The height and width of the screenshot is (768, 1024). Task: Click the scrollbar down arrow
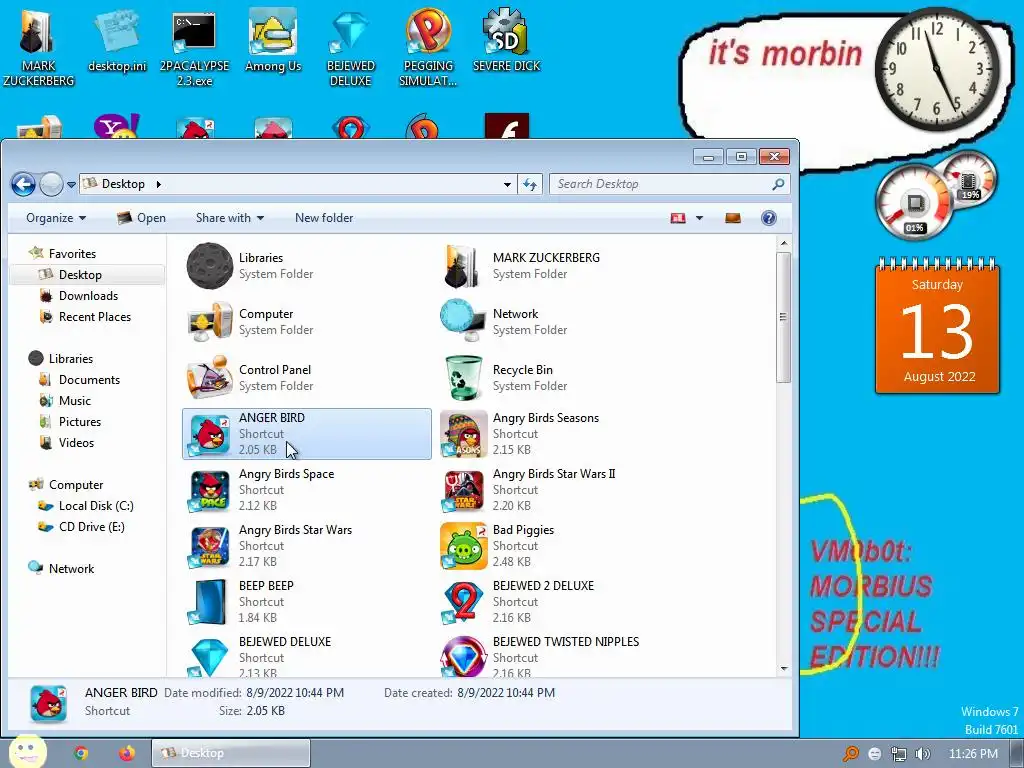click(784, 669)
